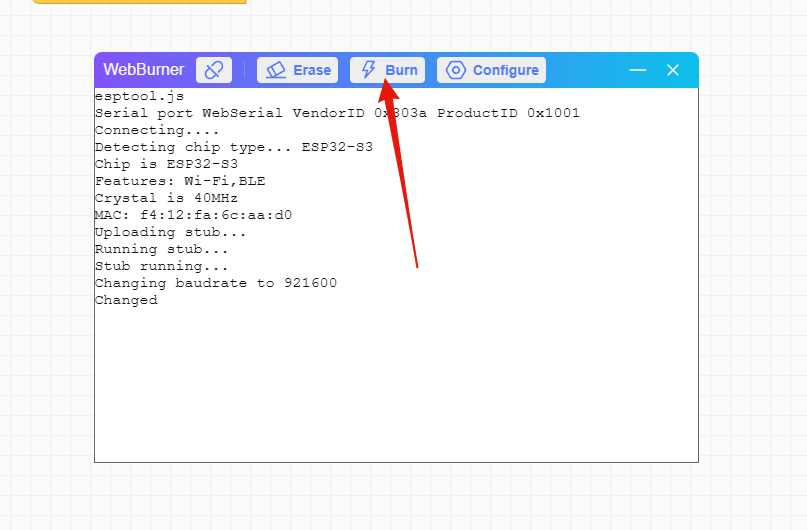Close the WebBurner panel
Image resolution: width=807 pixels, height=530 pixels.
tap(673, 70)
